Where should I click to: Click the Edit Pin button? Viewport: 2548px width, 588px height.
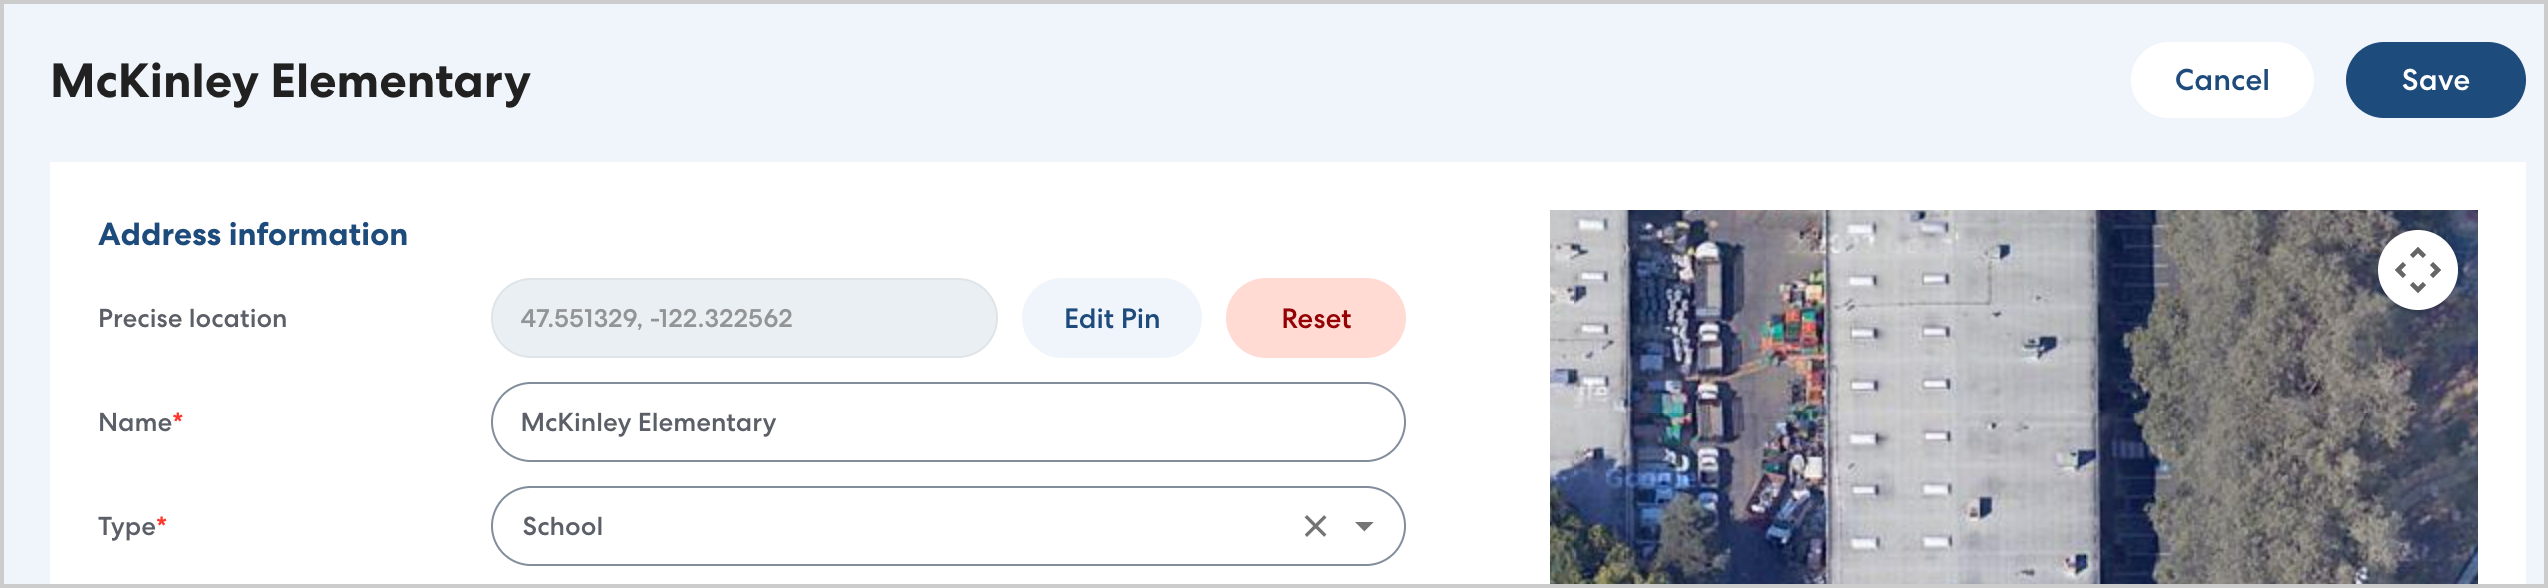click(x=1111, y=318)
